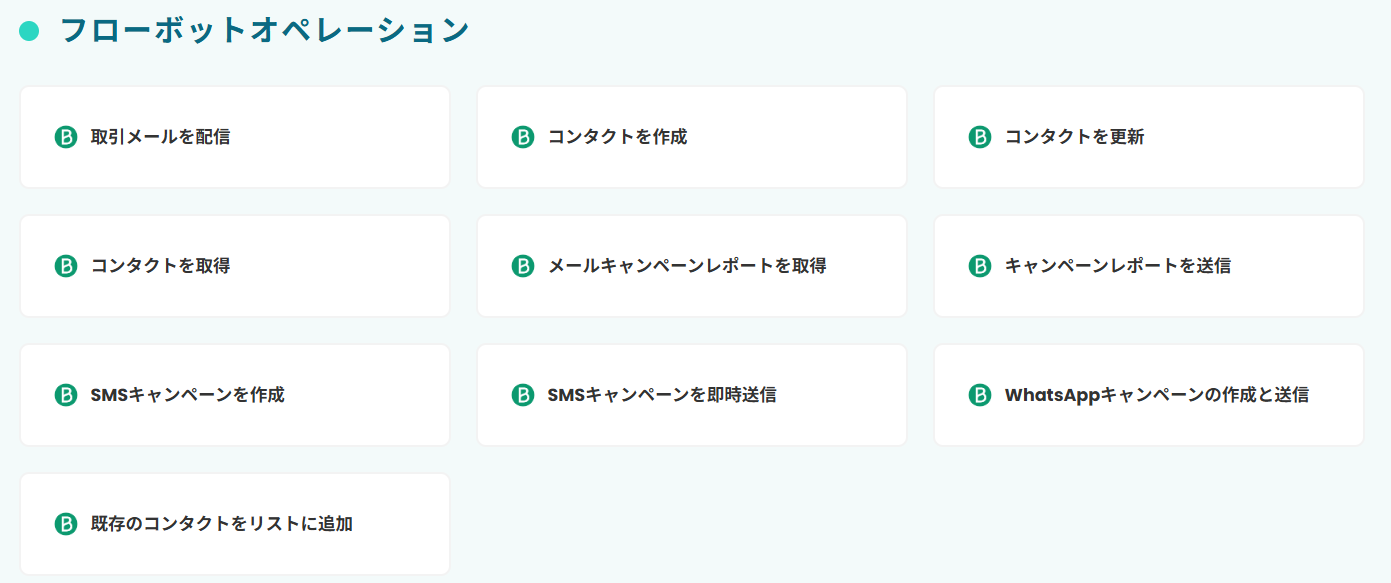The height and width of the screenshot is (583, 1391).
Task: Choose the コンタクトを更新 operation text
Action: click(1074, 137)
